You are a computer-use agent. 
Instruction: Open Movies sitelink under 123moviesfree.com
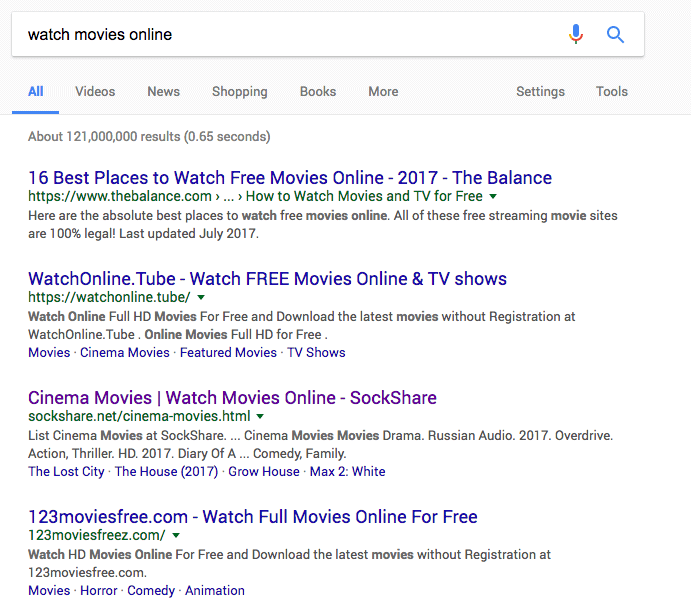[x=49, y=591]
